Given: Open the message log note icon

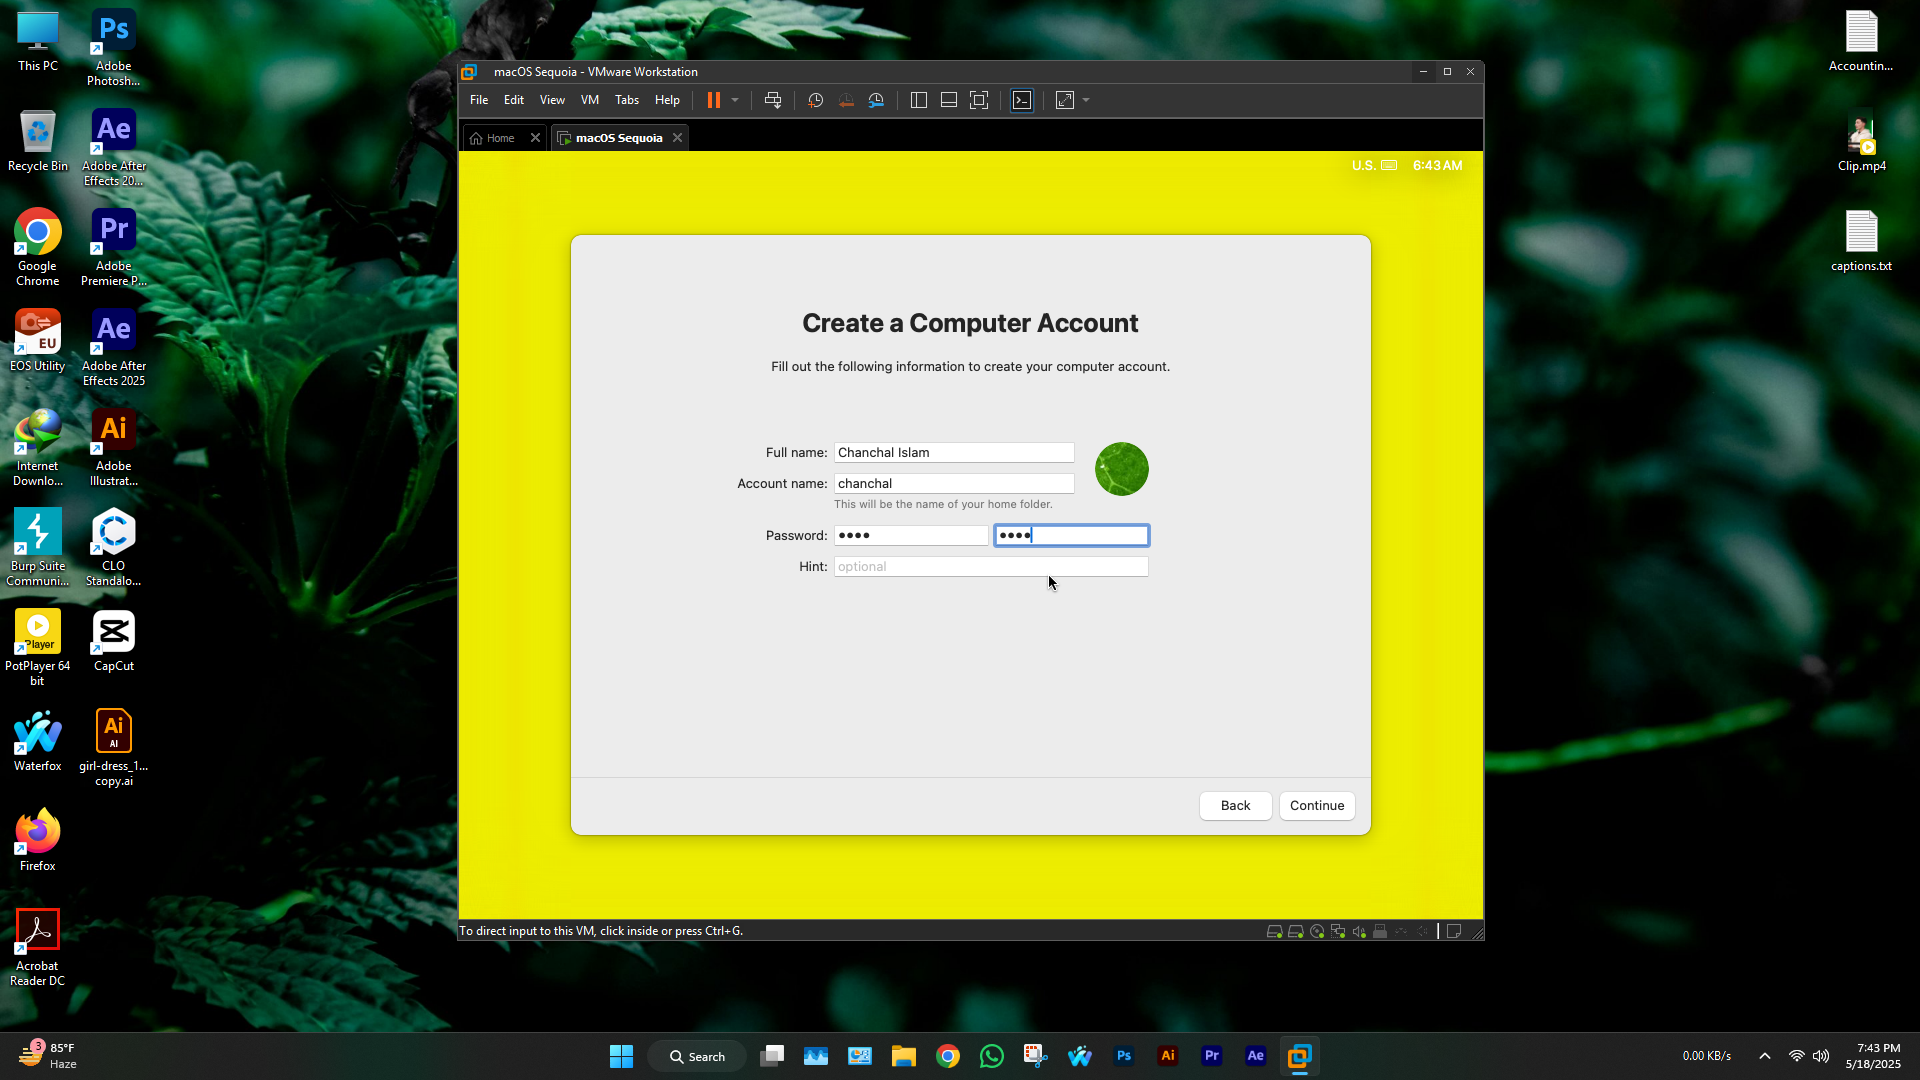Looking at the screenshot, I should [x=1454, y=932].
